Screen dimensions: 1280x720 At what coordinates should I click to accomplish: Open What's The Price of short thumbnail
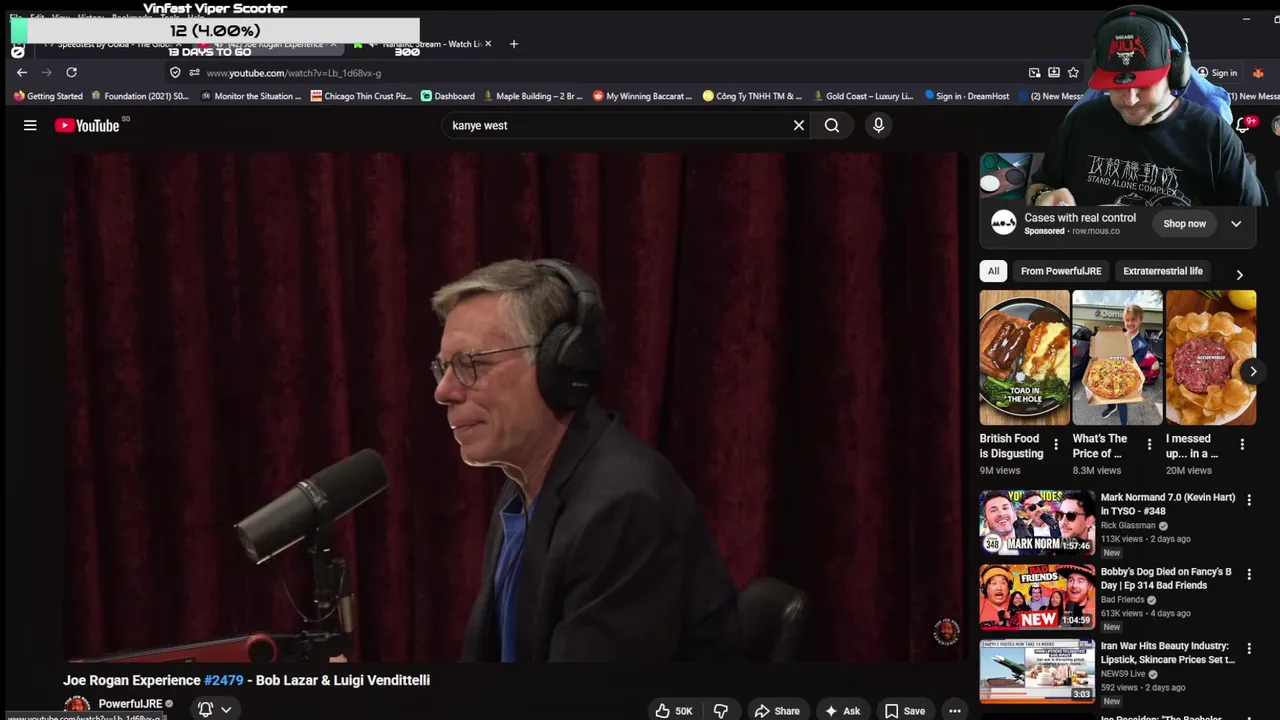[x=1117, y=358]
